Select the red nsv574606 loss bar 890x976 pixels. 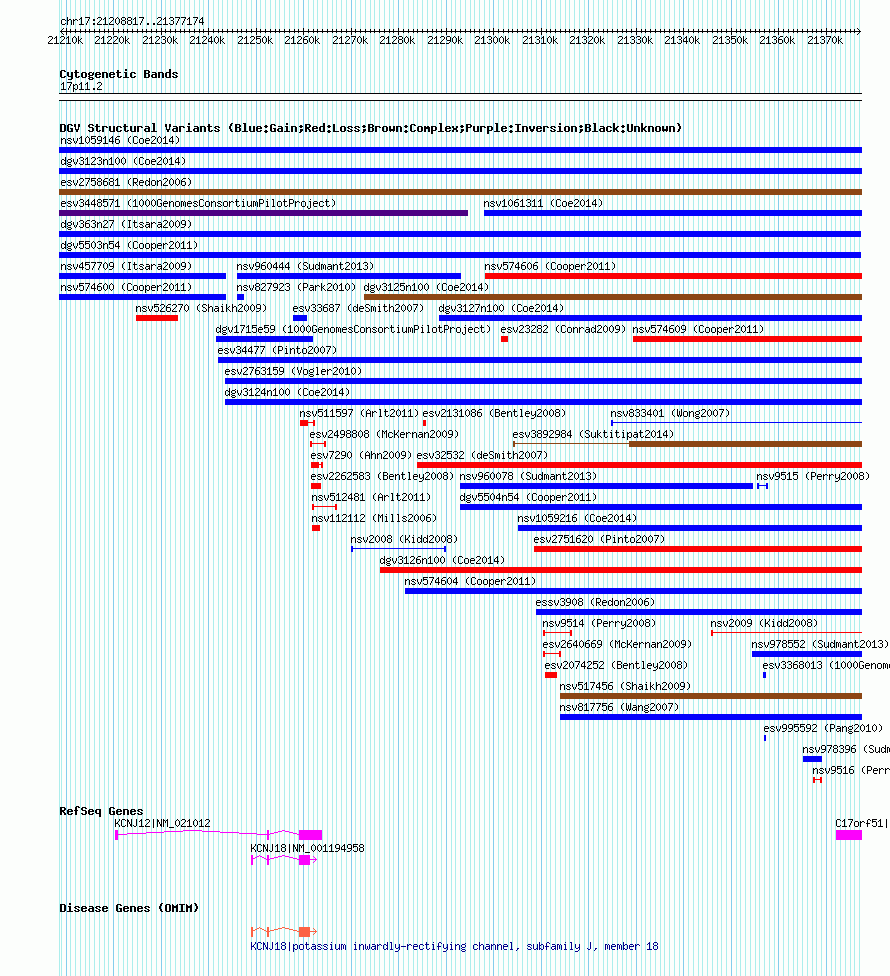[673, 276]
